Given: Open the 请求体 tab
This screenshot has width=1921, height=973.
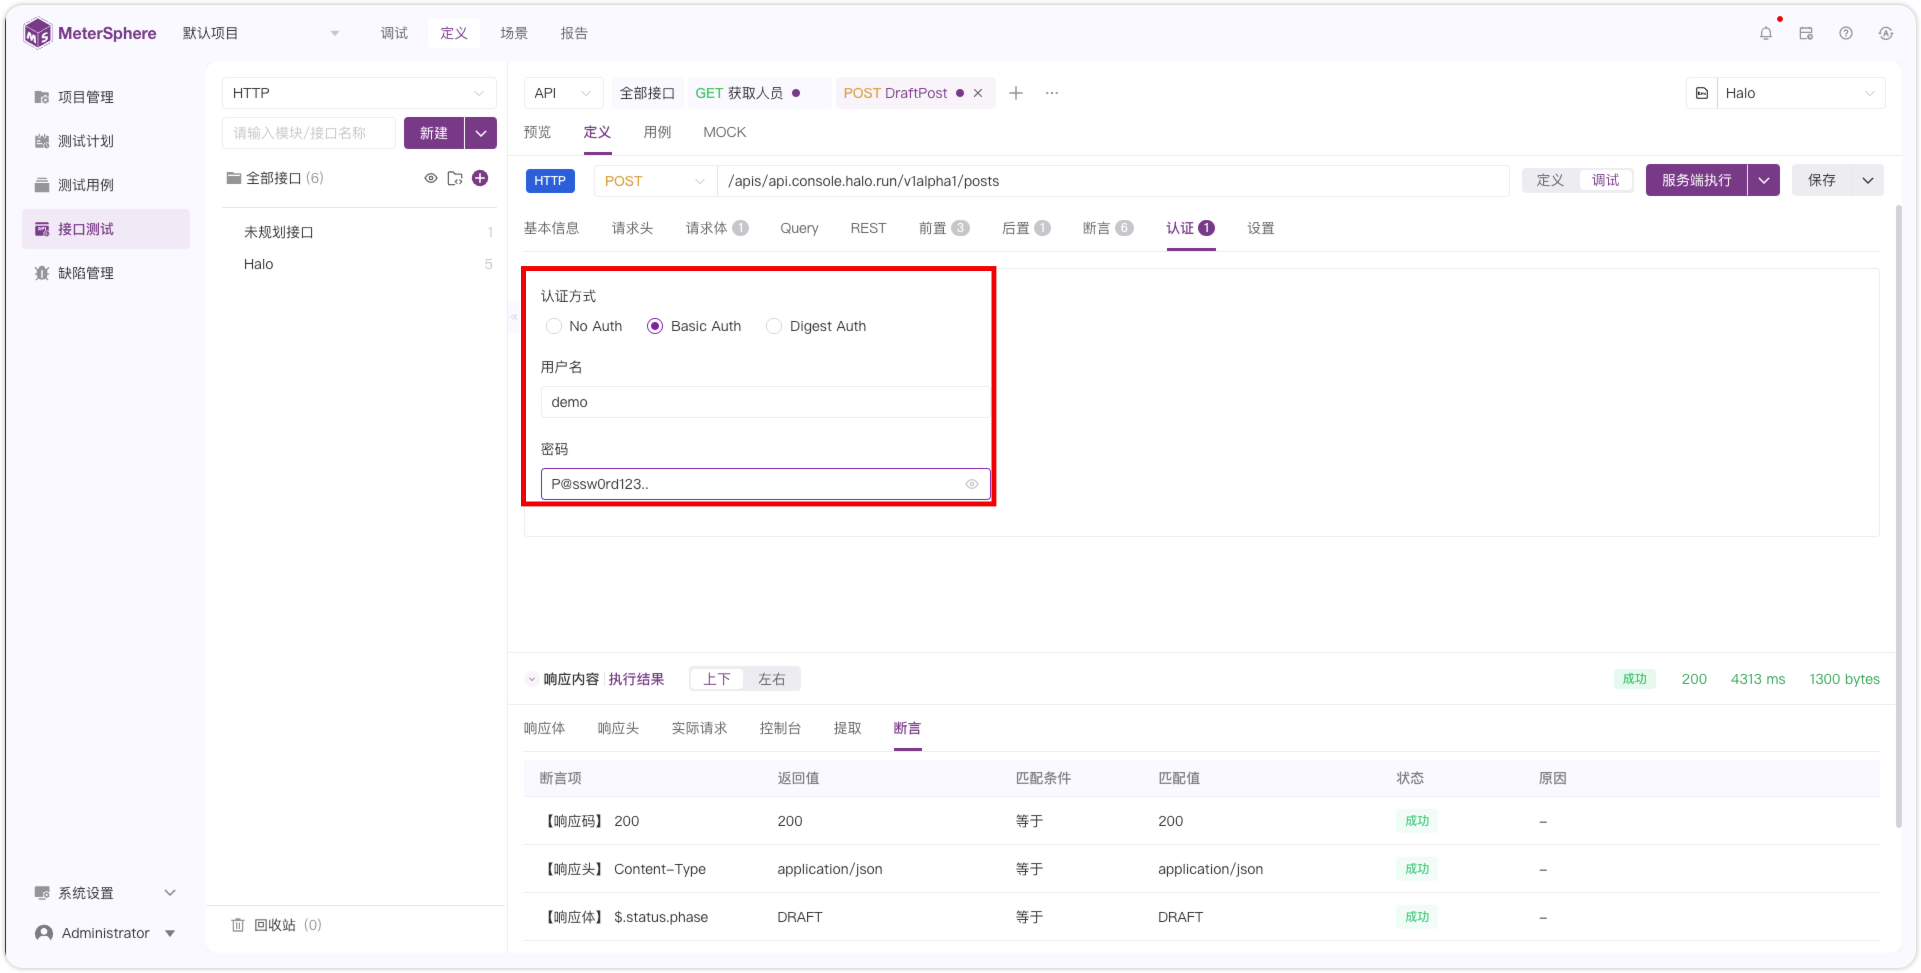Looking at the screenshot, I should (717, 228).
